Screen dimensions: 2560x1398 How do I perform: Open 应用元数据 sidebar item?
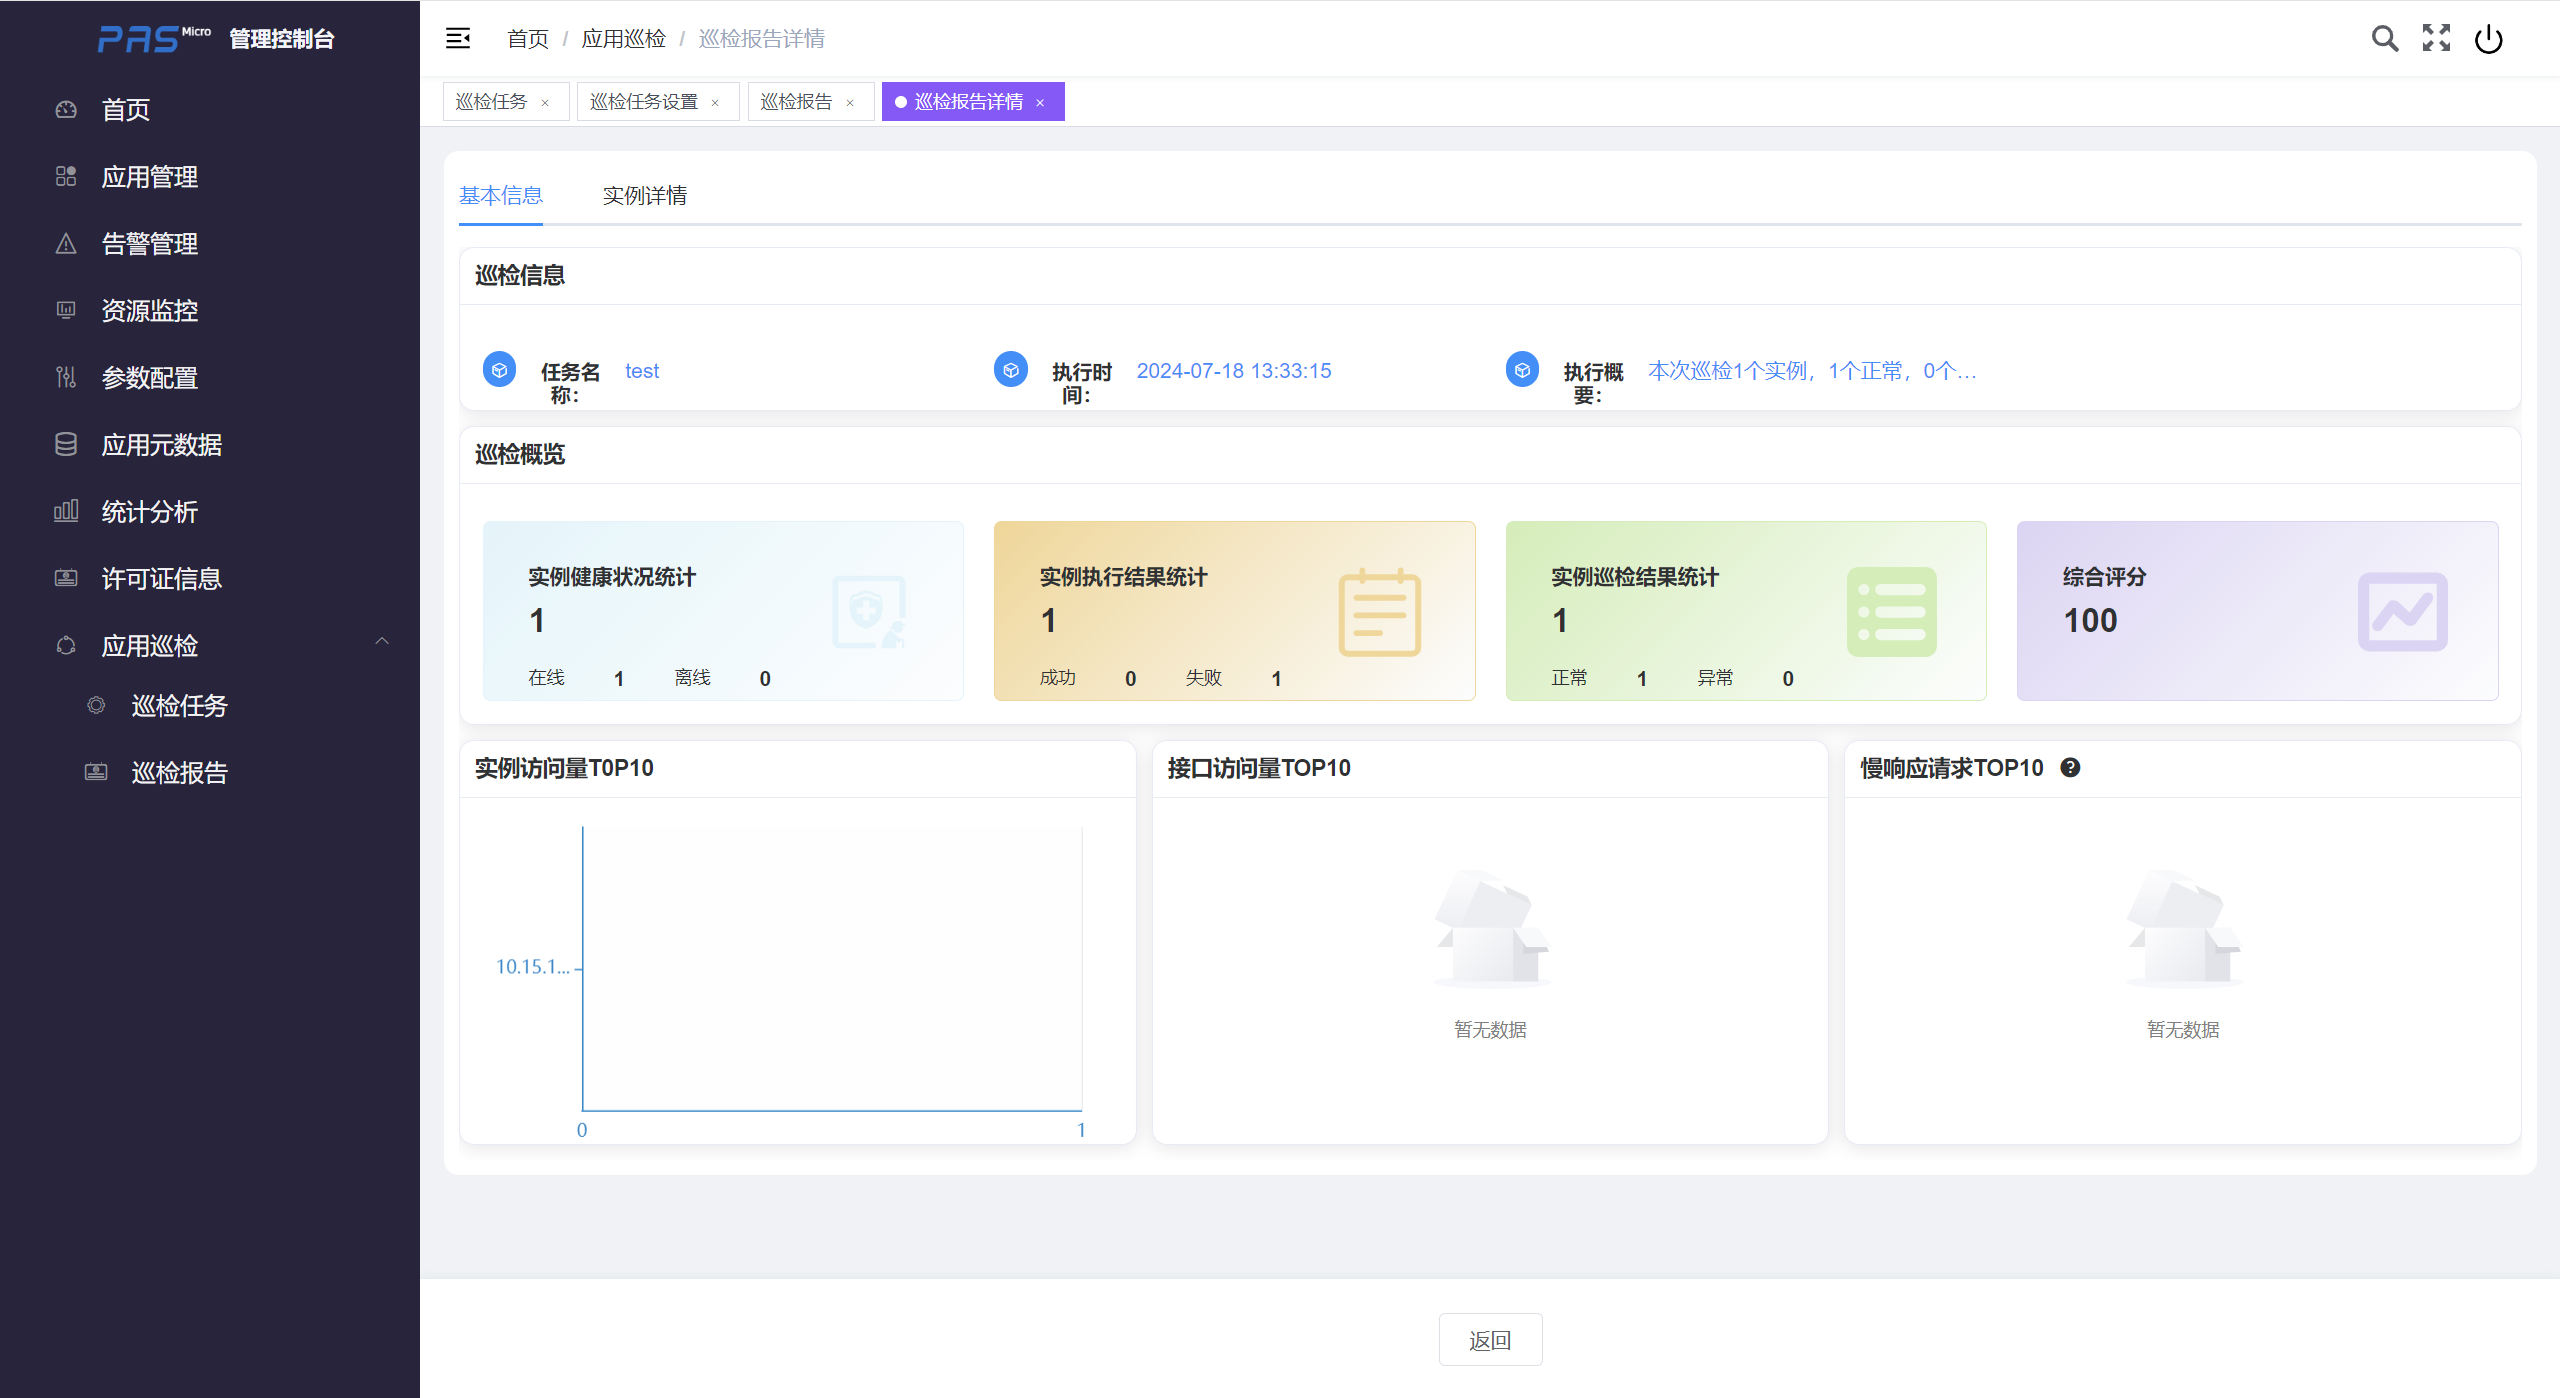[x=162, y=445]
